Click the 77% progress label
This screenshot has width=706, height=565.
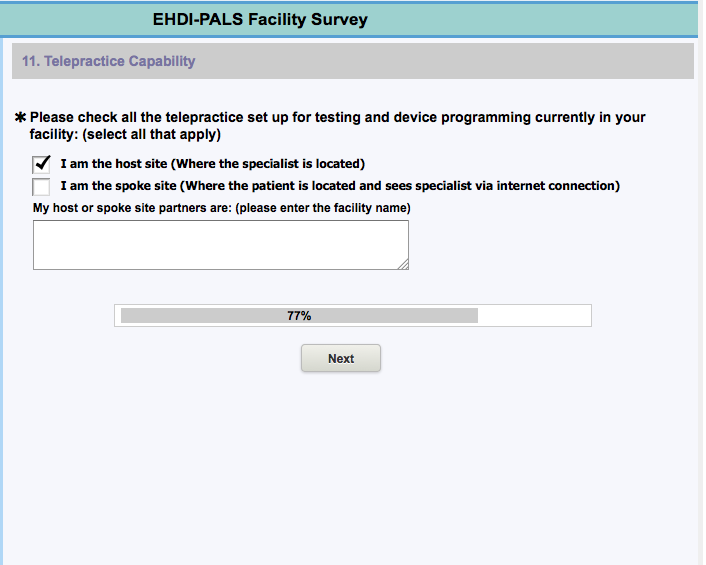[x=299, y=316]
